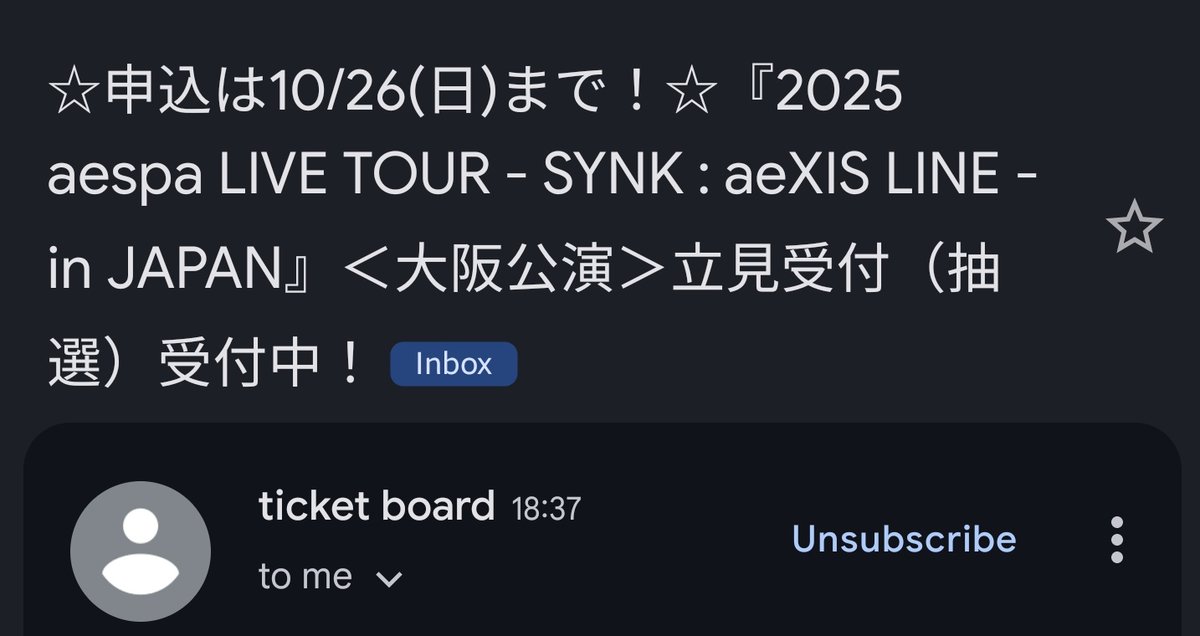Click the Unsubscribe link
The image size is (1200, 636).
[x=904, y=539]
